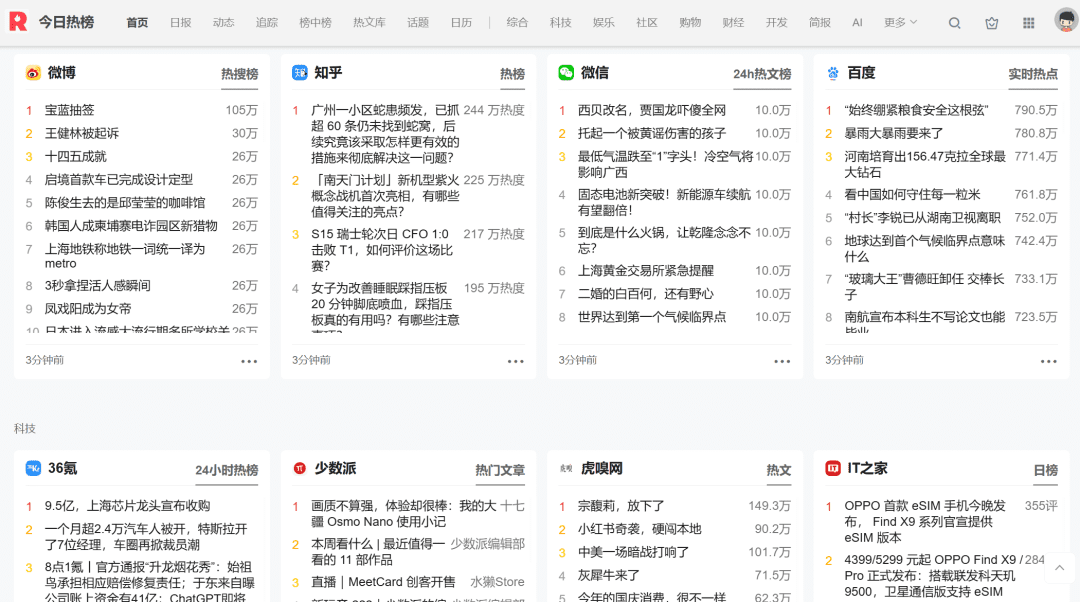Open search with the magnifier icon
The height and width of the screenshot is (602, 1080).
point(954,23)
